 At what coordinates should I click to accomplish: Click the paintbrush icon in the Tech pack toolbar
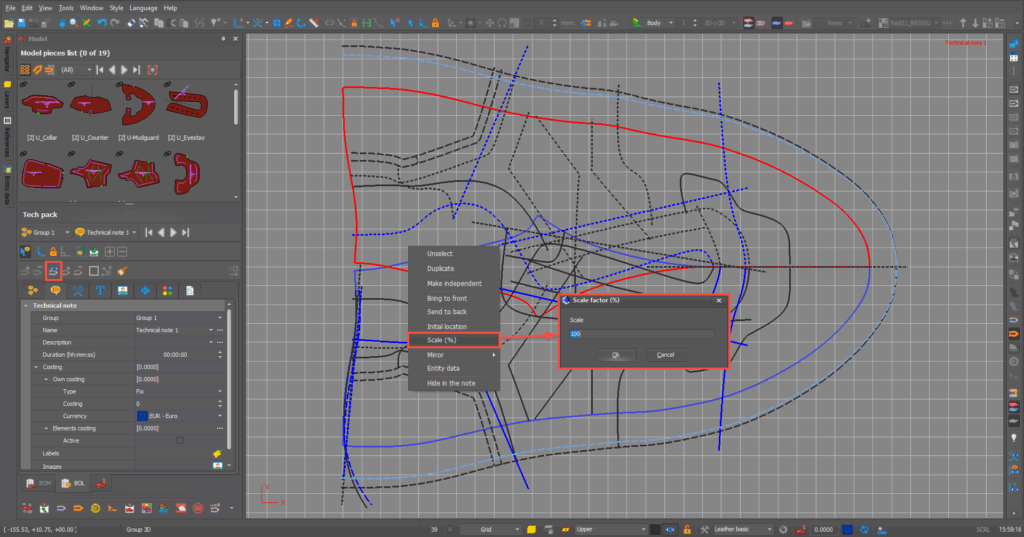(122, 270)
